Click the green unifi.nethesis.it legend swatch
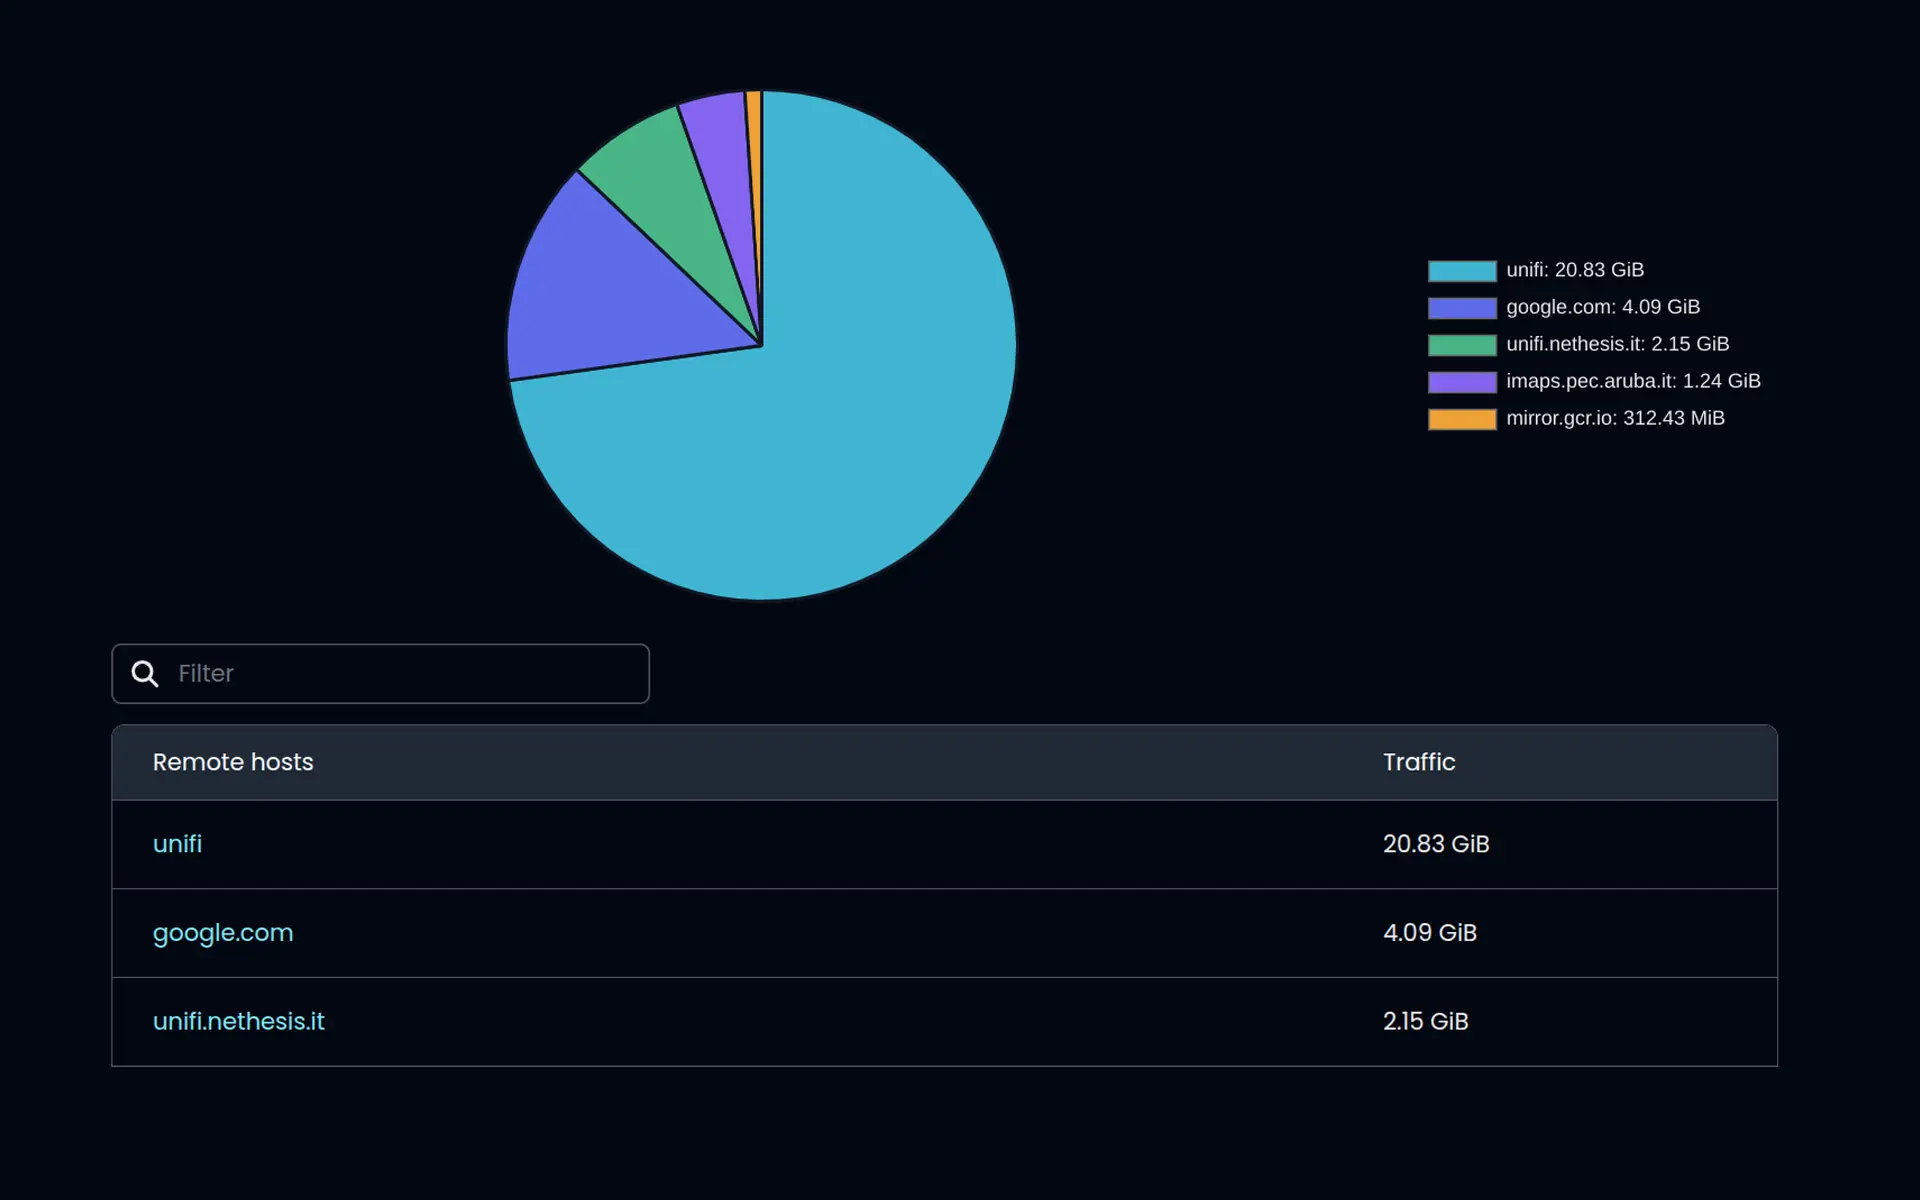1920x1200 pixels. click(x=1462, y=345)
